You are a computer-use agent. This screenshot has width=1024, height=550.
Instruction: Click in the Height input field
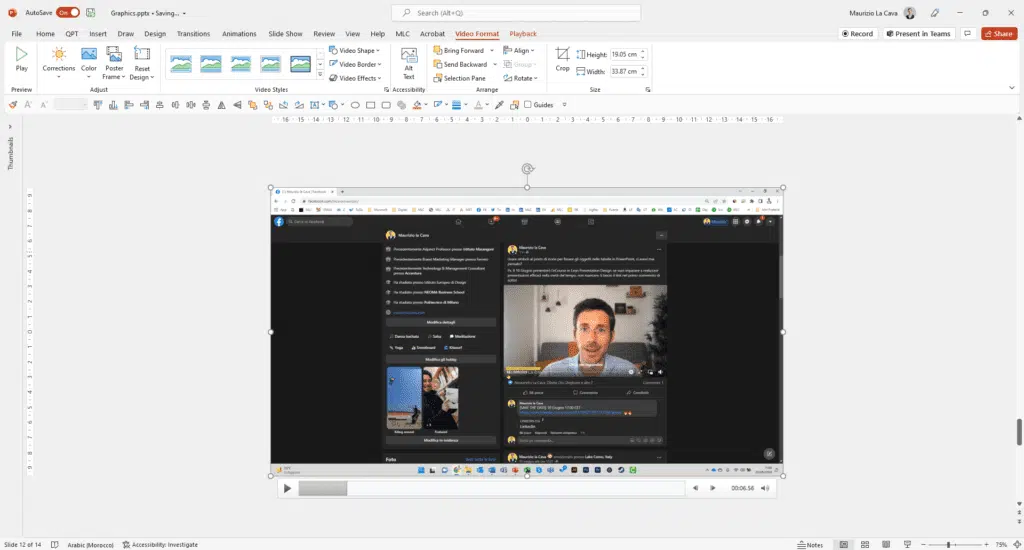(626, 55)
